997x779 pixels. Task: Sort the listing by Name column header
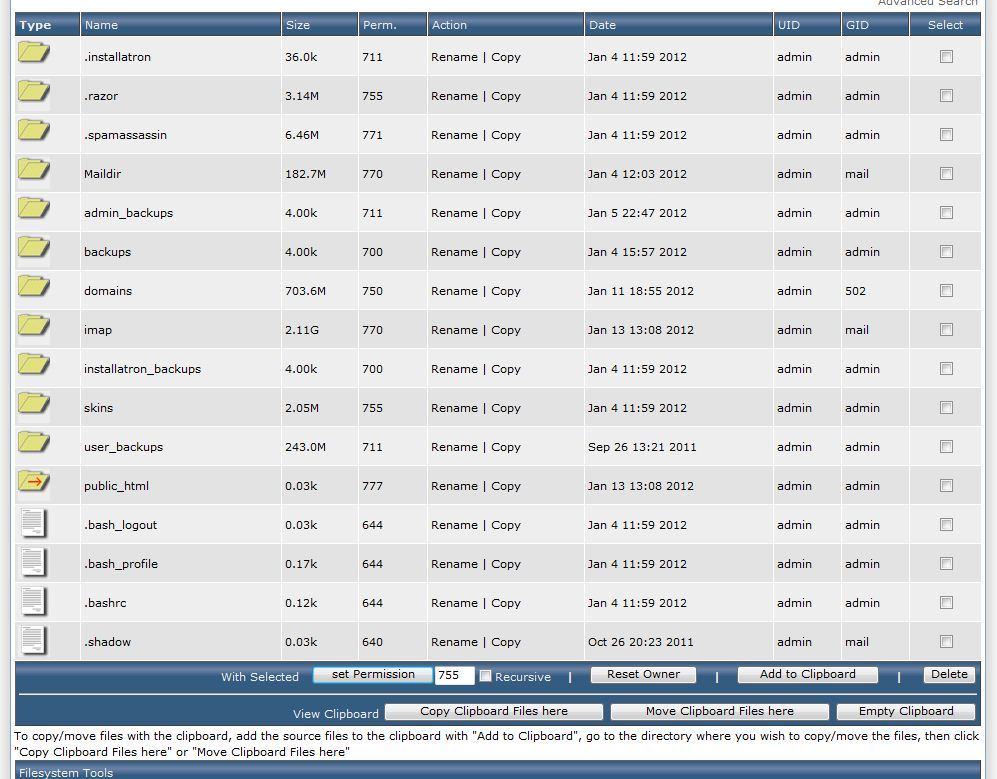click(101, 25)
